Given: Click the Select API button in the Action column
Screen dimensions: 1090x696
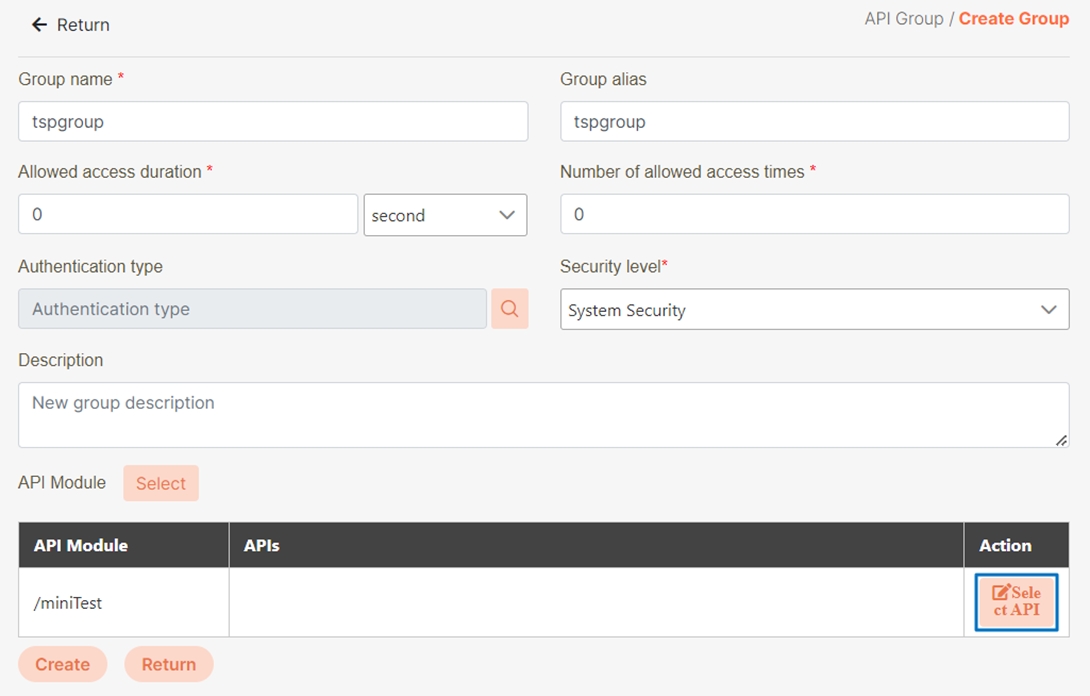Looking at the screenshot, I should coord(1016,602).
